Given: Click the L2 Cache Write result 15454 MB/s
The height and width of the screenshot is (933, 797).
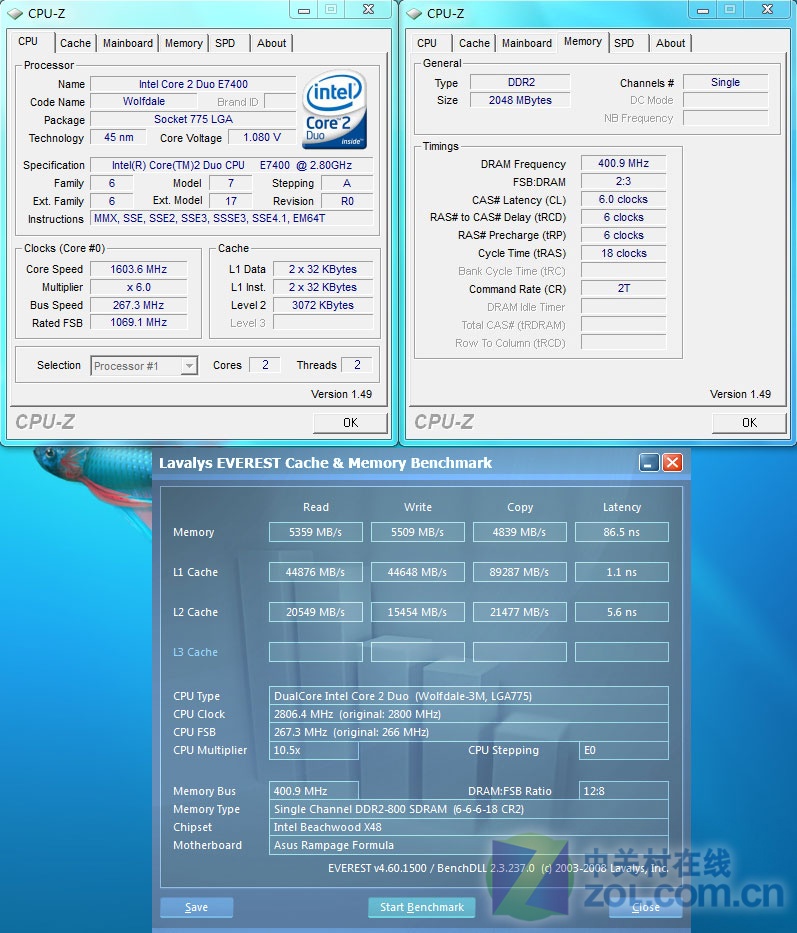Looking at the screenshot, I should point(417,612).
